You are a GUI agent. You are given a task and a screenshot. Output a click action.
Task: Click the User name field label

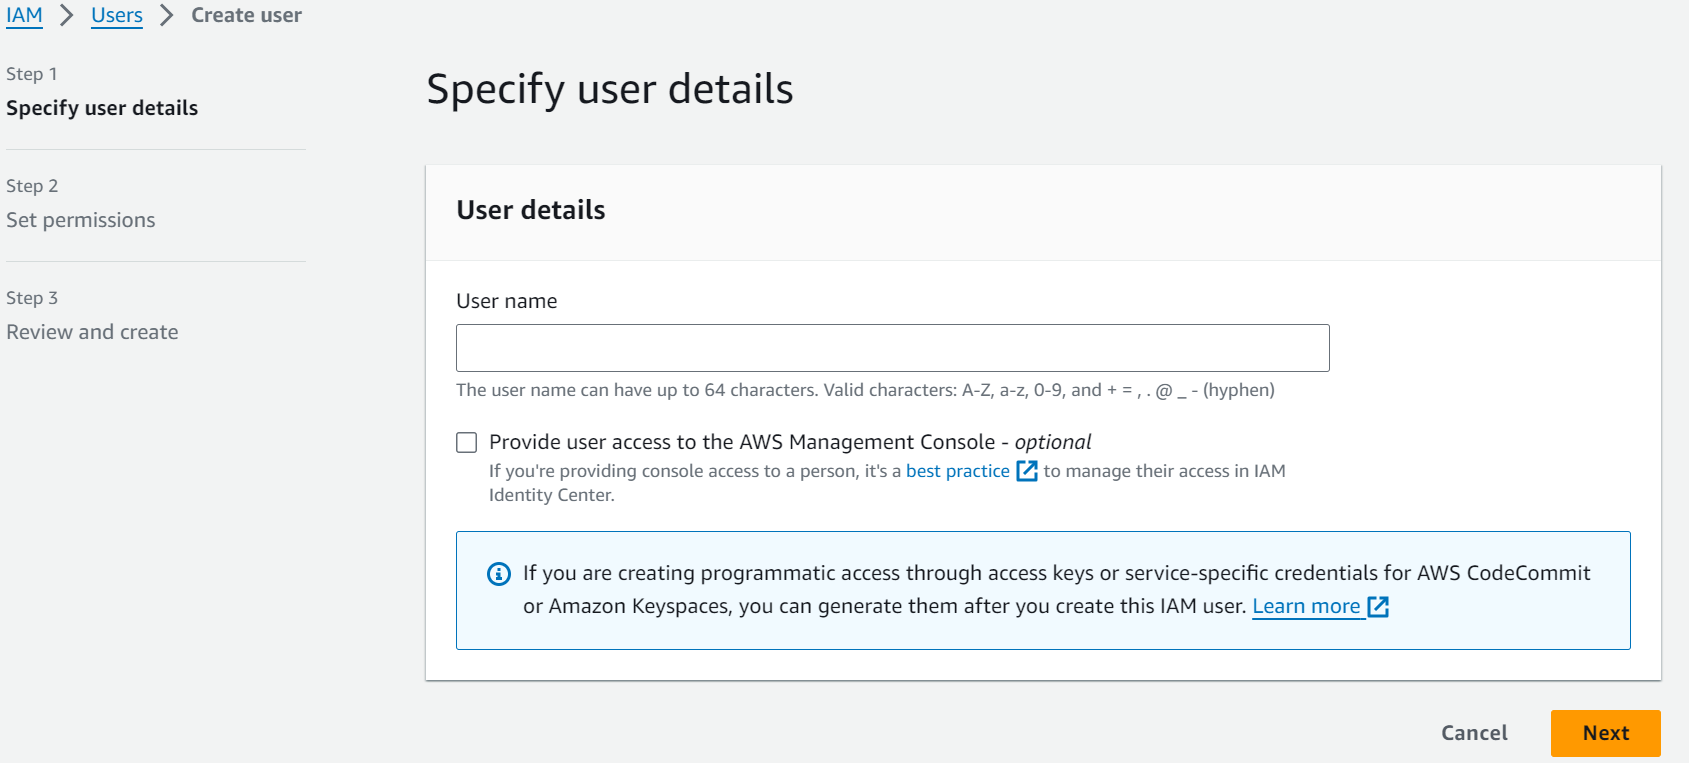pos(507,301)
